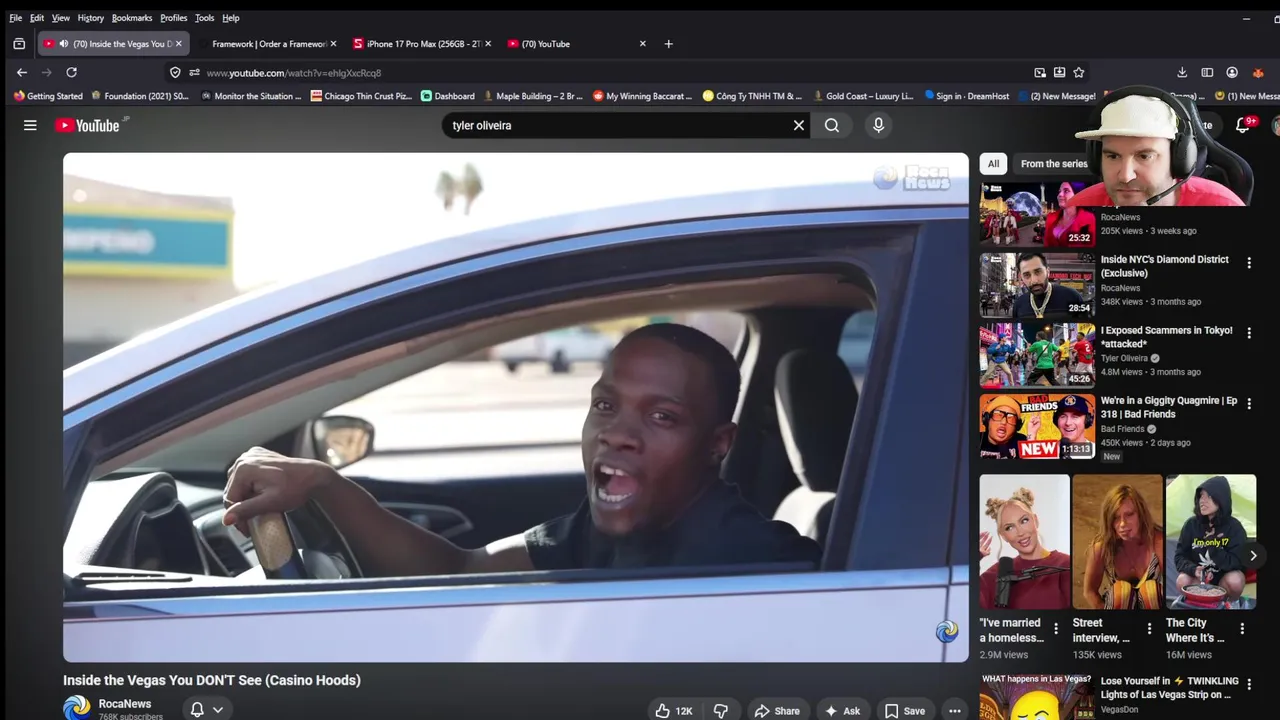Open options for We're in a Giggity Quagmire
The image size is (1280, 720).
coord(1248,404)
